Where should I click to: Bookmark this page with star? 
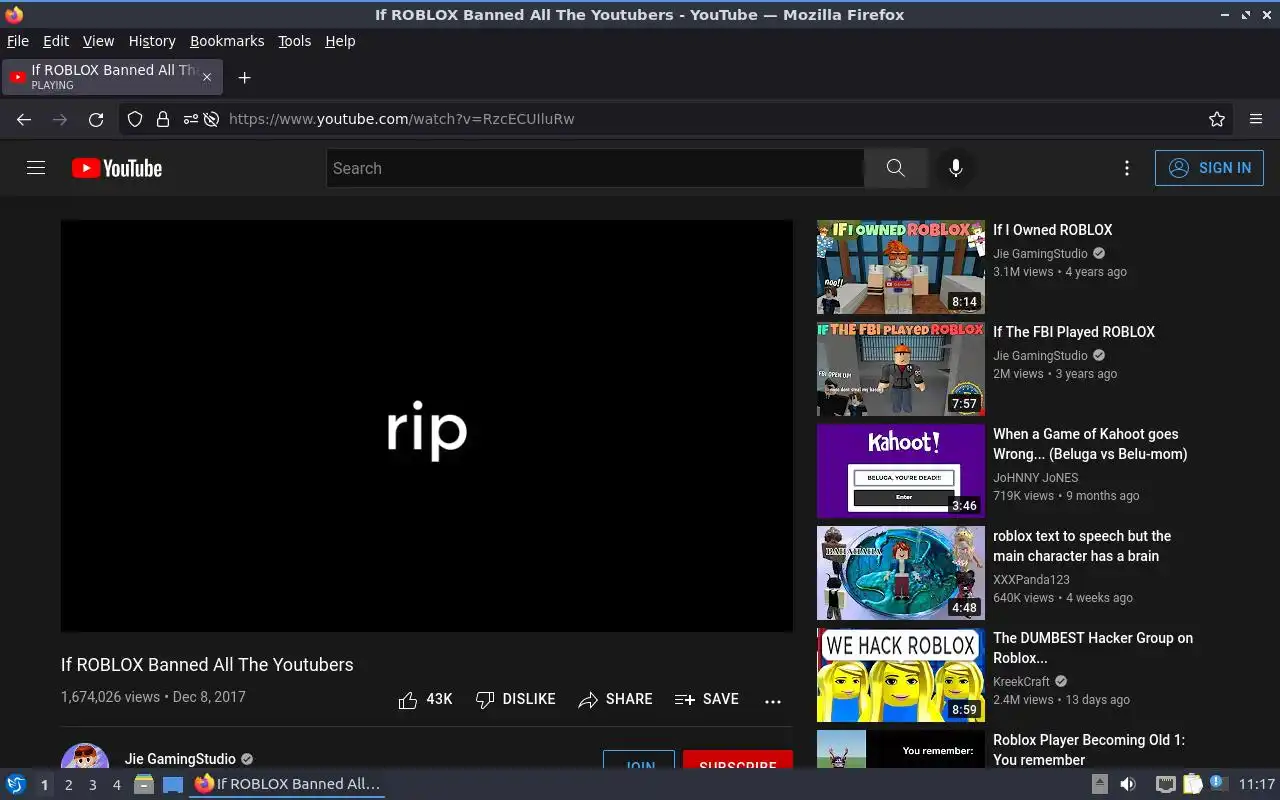click(1217, 119)
